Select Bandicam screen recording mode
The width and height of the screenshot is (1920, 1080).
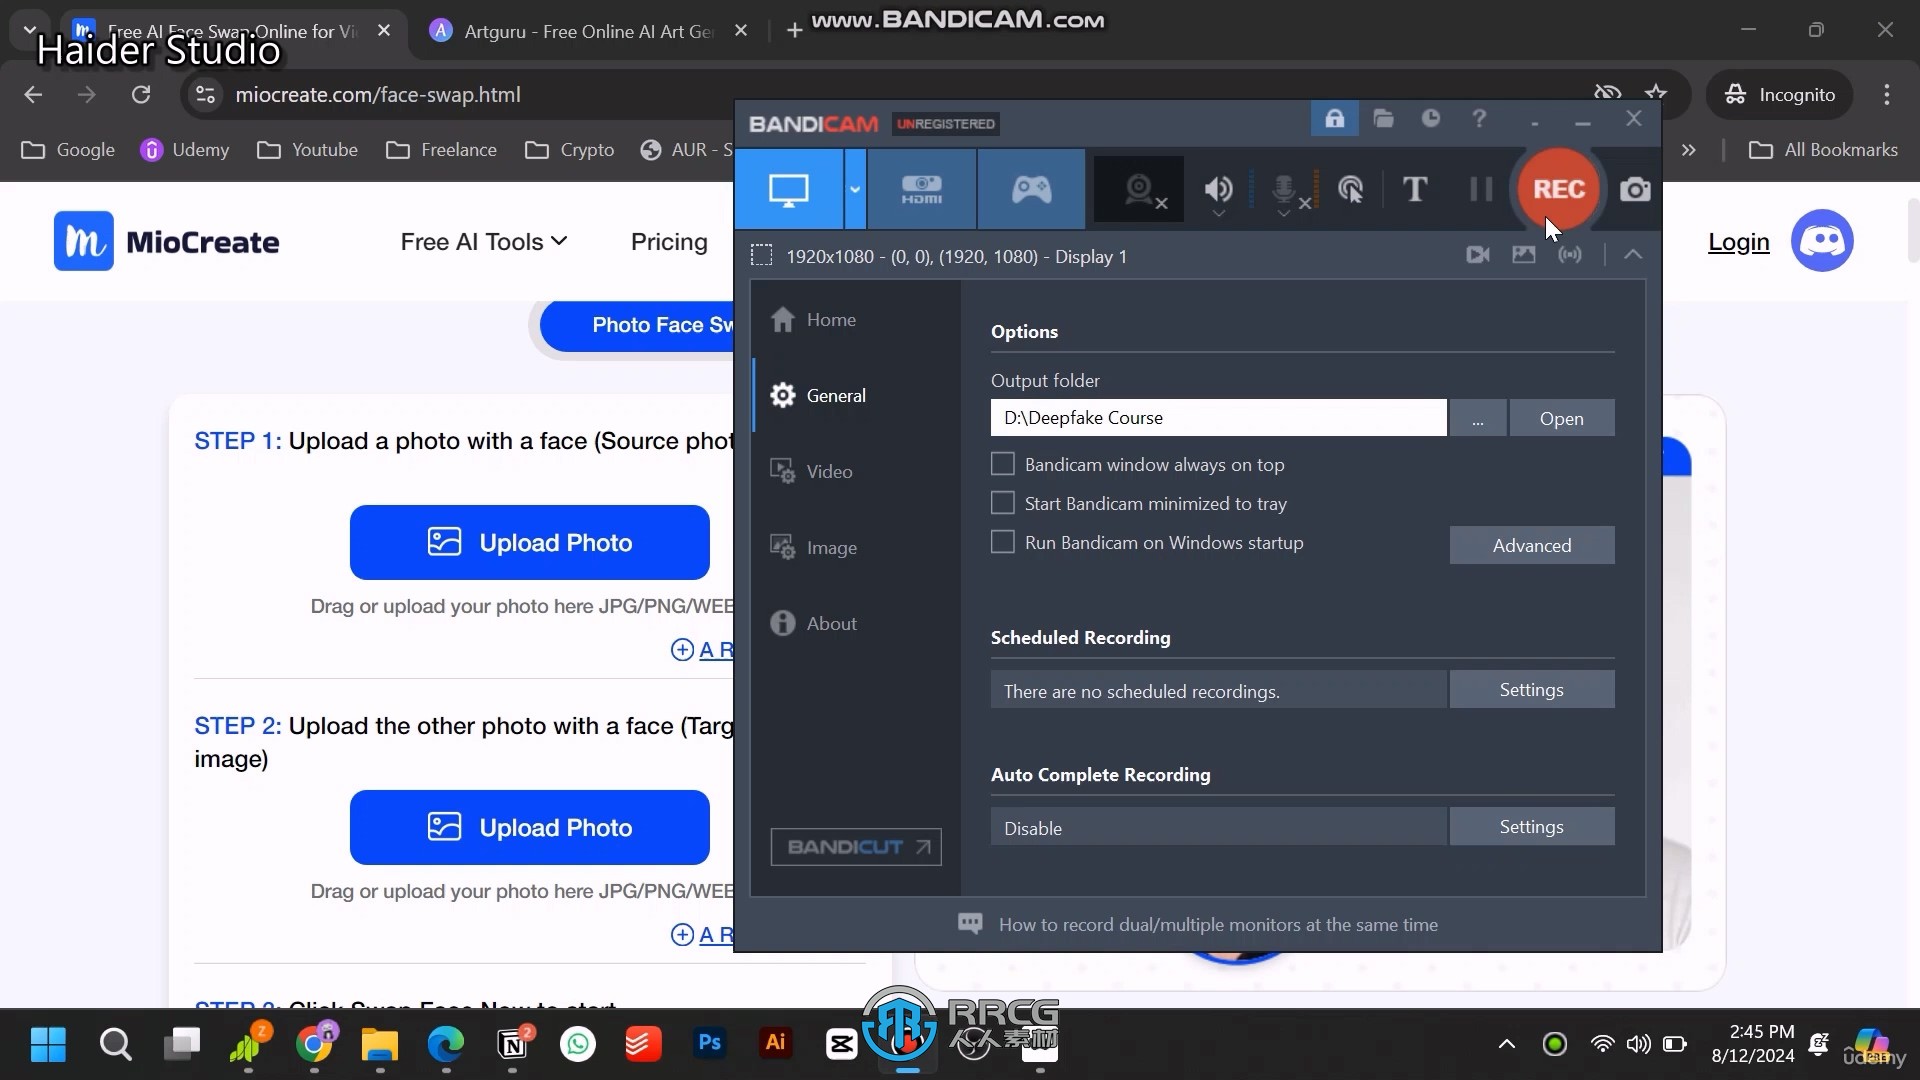click(788, 189)
